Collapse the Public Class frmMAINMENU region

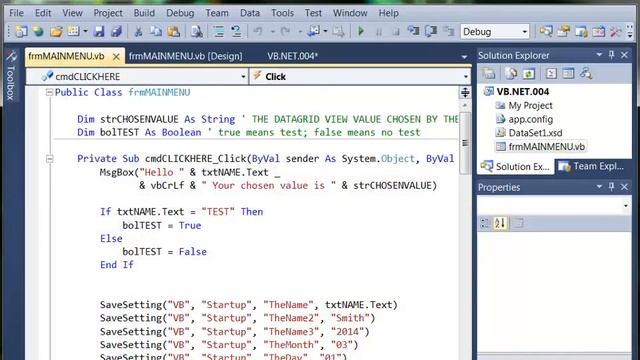(x=49, y=92)
